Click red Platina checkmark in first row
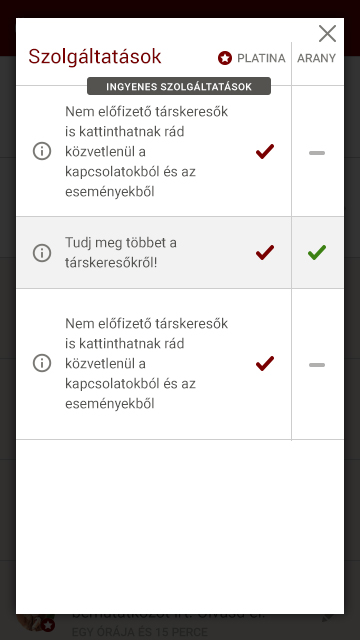 (265, 151)
